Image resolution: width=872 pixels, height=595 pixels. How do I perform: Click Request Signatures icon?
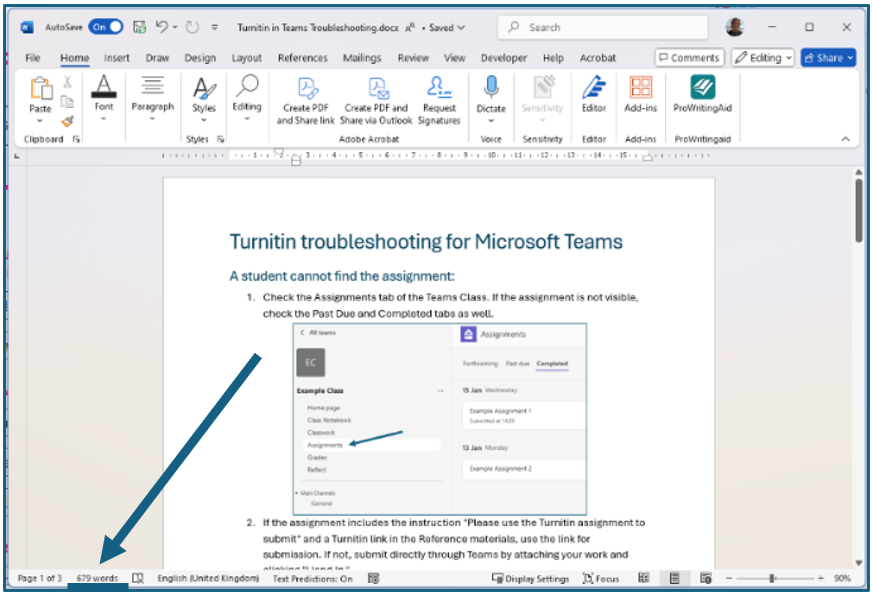[439, 101]
